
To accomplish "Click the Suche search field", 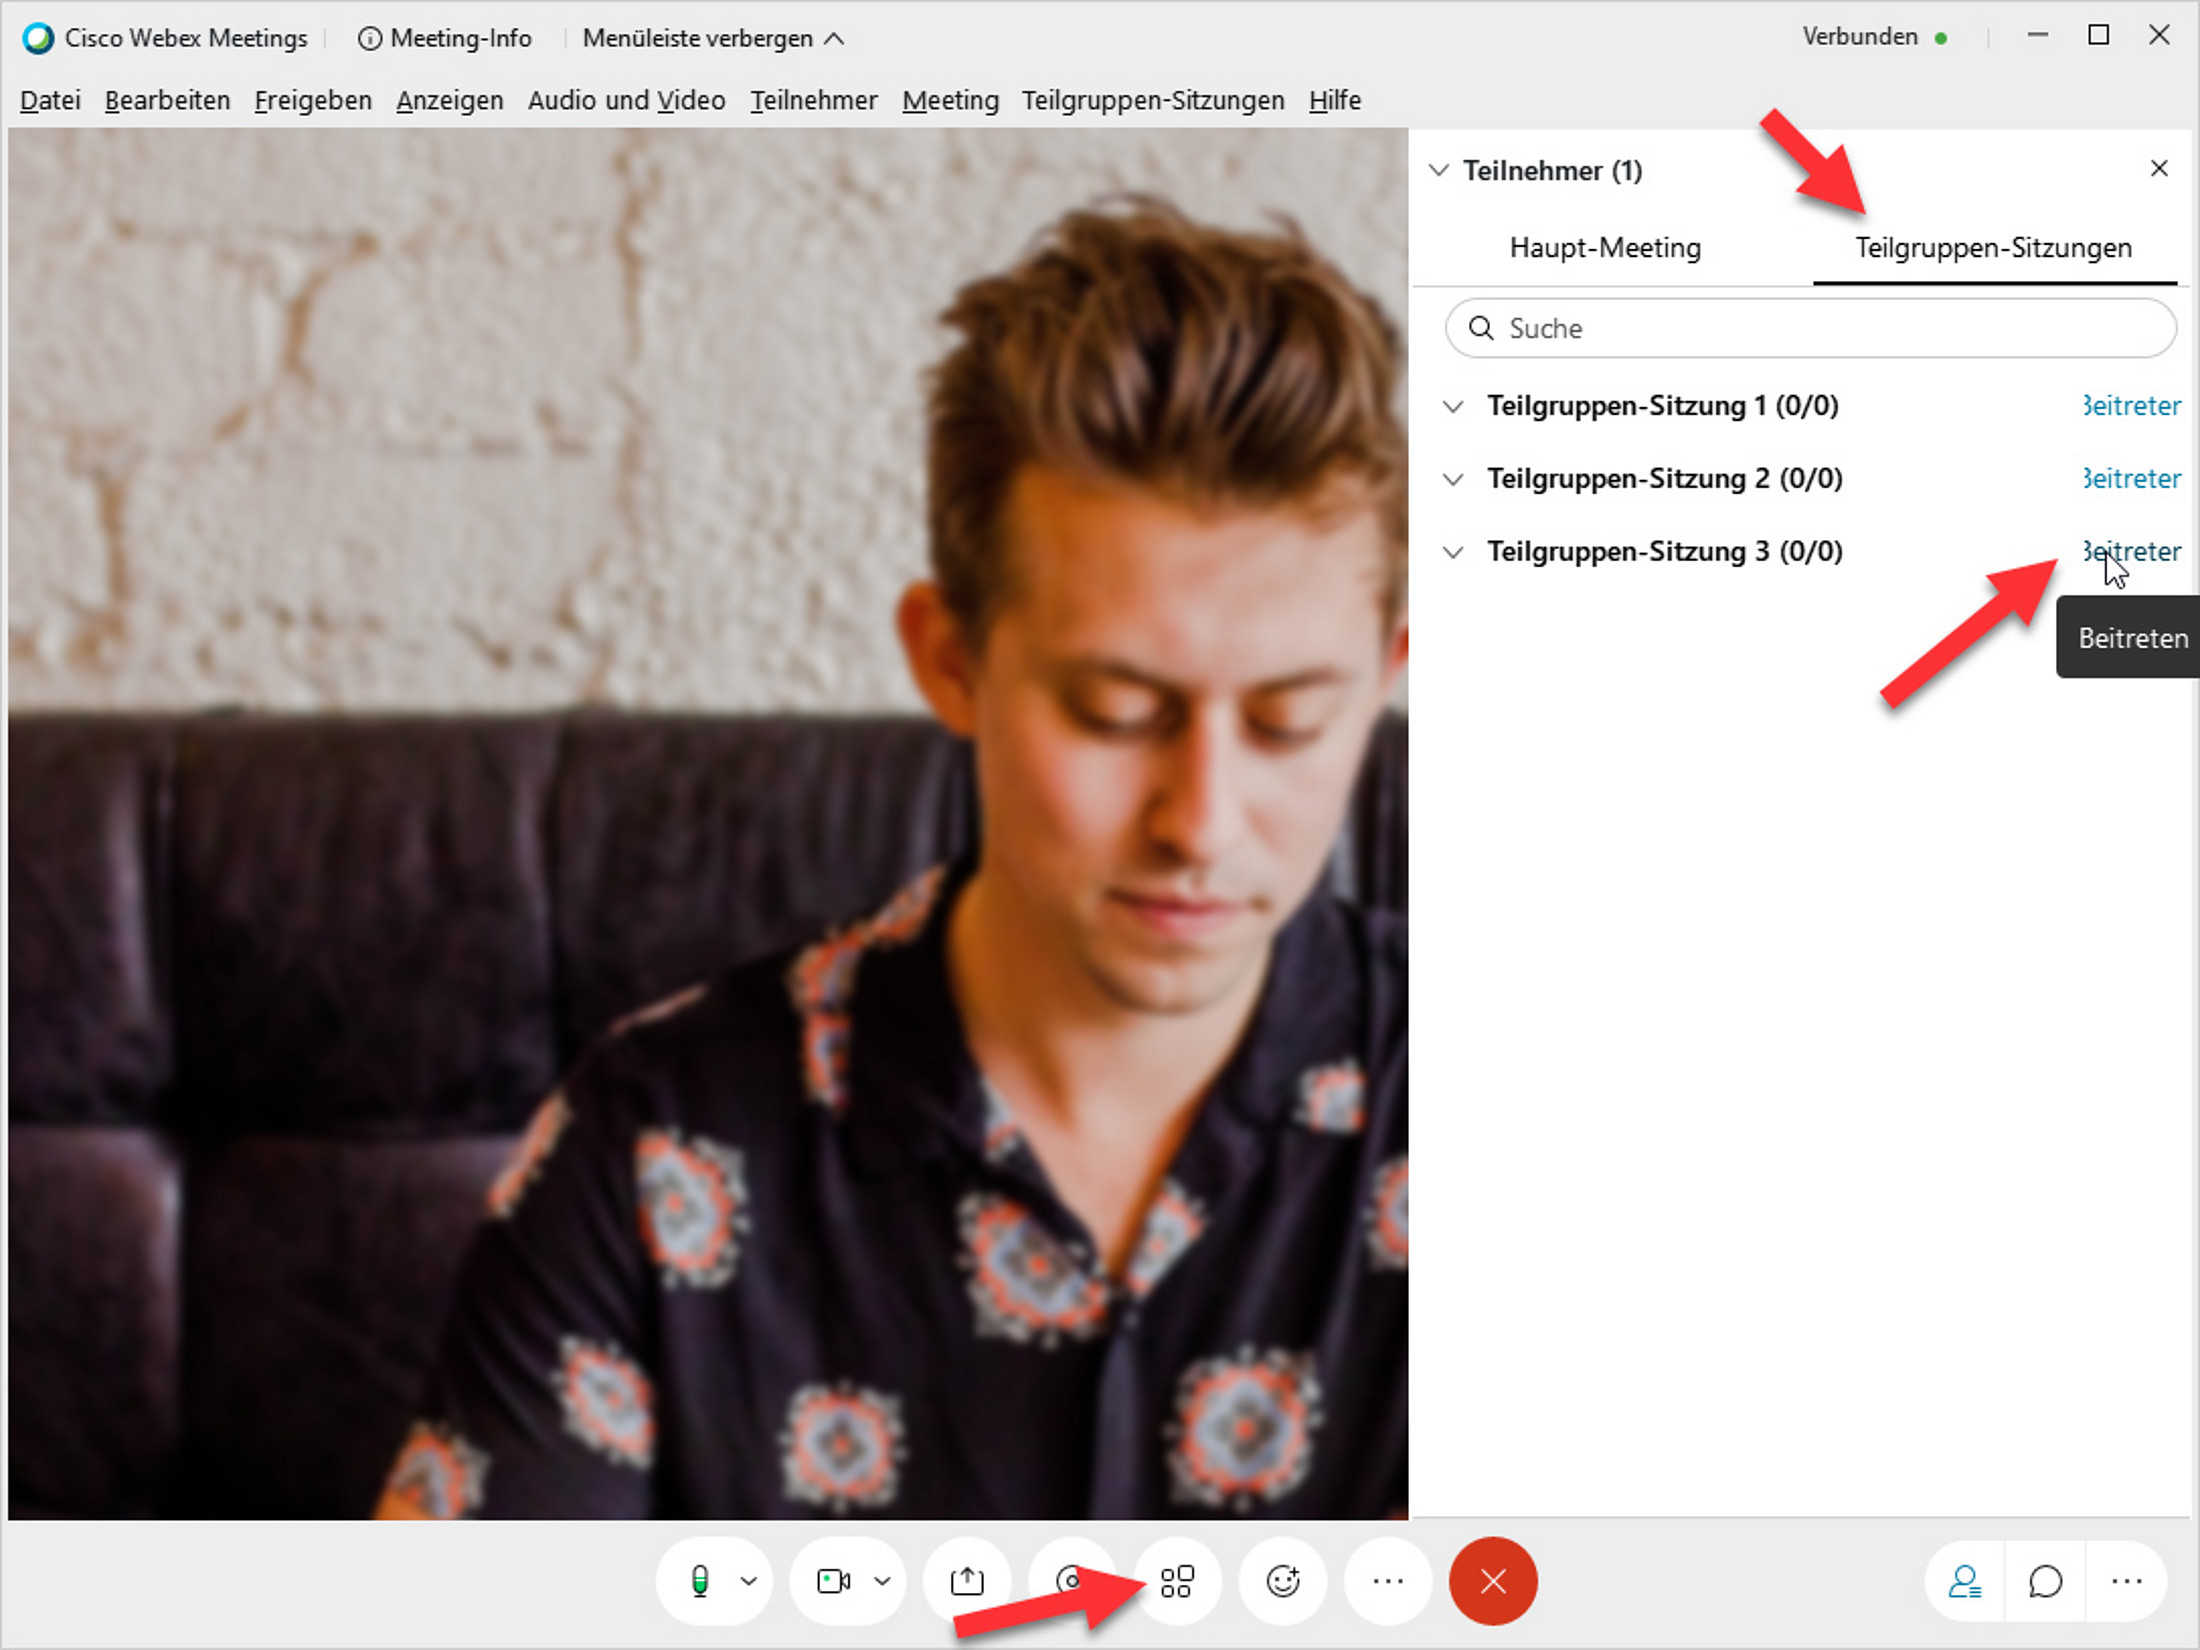I will (x=1810, y=329).
